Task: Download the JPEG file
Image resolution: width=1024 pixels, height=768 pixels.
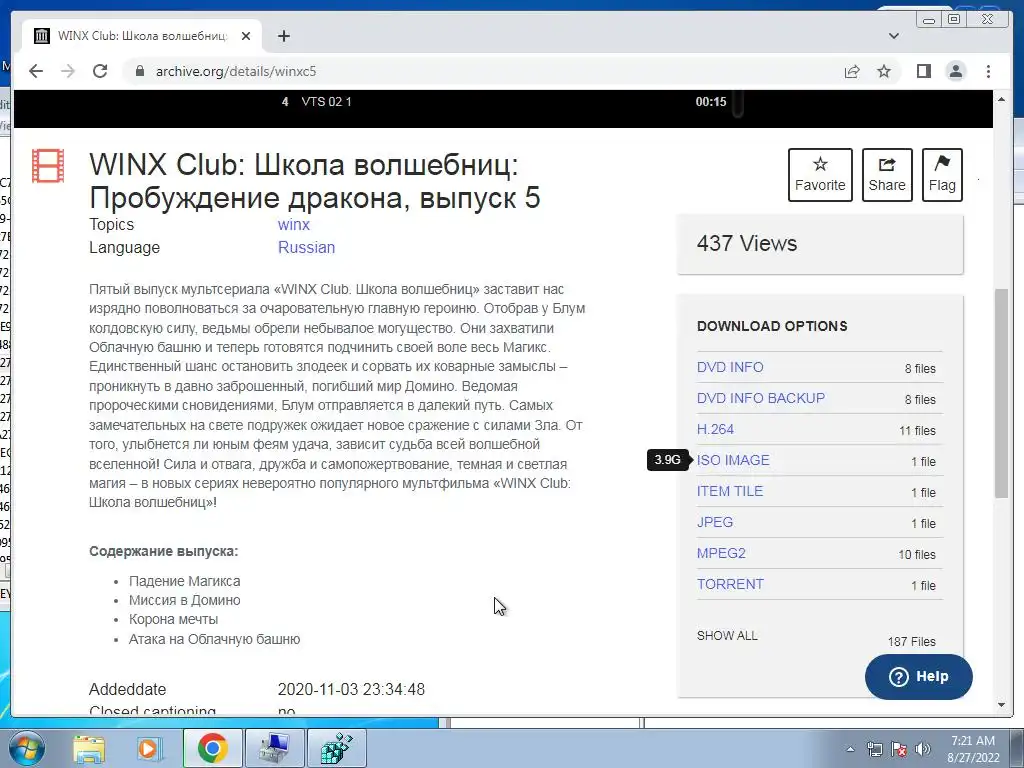Action: [x=714, y=522]
